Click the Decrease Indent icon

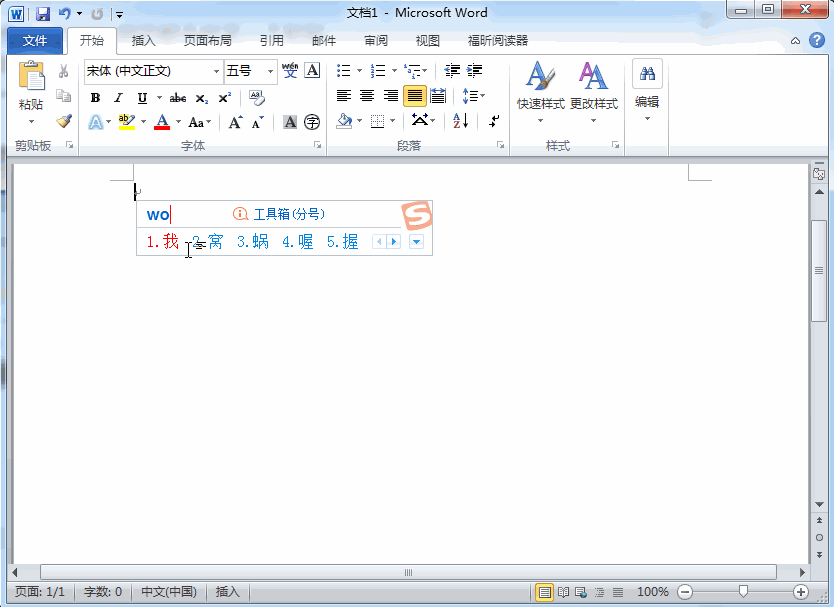click(x=452, y=70)
